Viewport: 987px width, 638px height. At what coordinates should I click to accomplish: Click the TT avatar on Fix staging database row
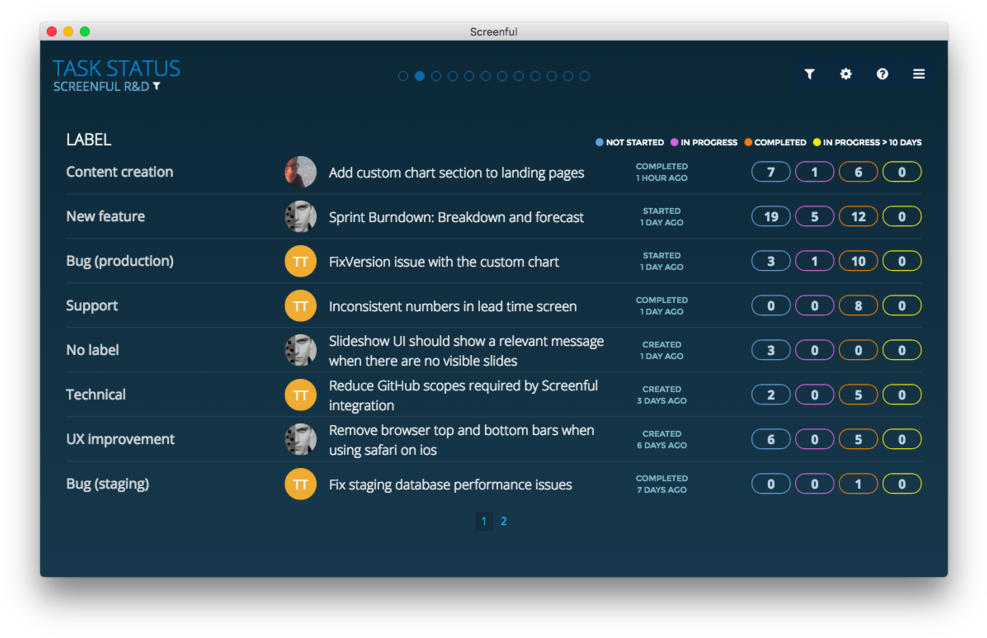[300, 483]
